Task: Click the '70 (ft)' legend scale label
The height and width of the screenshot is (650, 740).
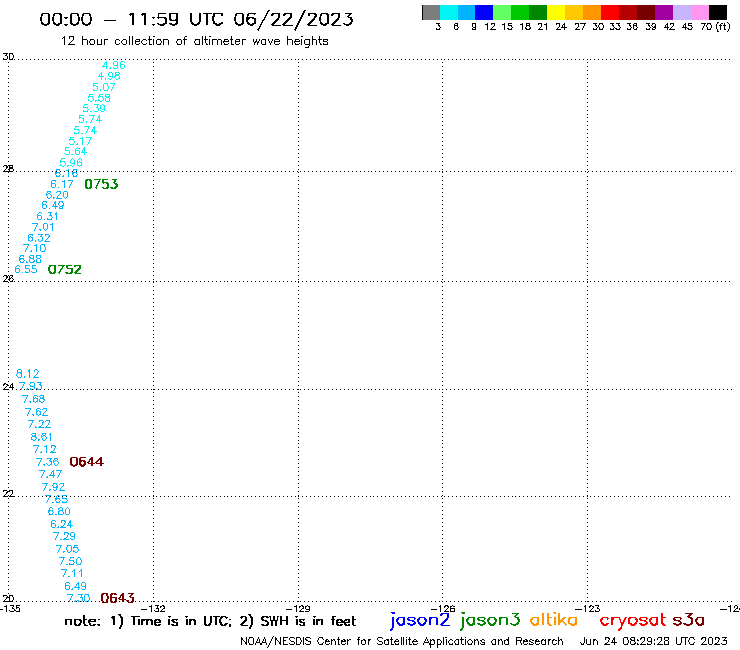Action: tap(715, 26)
